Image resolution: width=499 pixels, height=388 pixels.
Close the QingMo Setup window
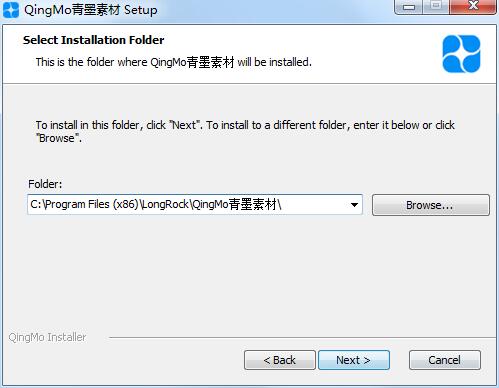(x=473, y=7)
